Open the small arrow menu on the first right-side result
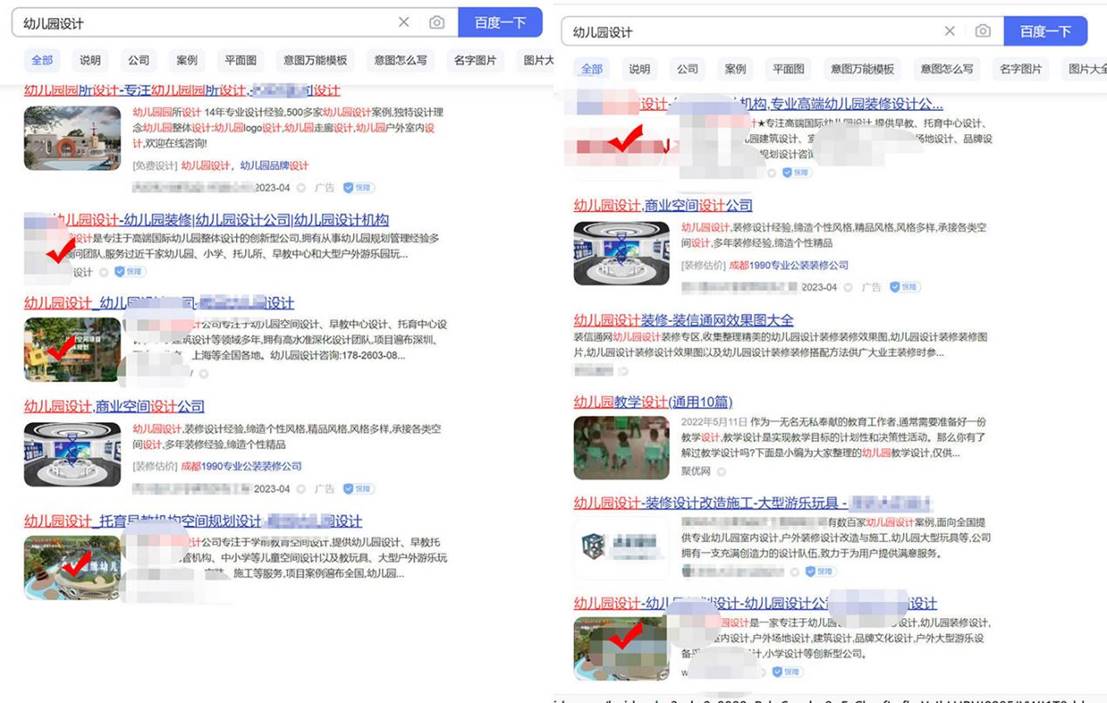The width and height of the screenshot is (1107, 703). pos(772,172)
